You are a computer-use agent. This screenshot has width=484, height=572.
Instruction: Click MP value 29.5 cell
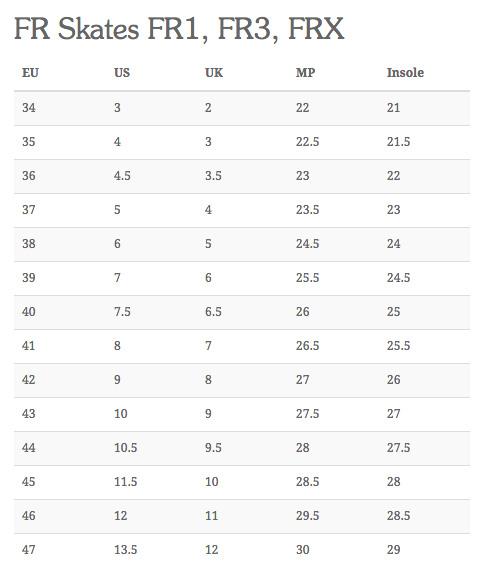click(307, 516)
